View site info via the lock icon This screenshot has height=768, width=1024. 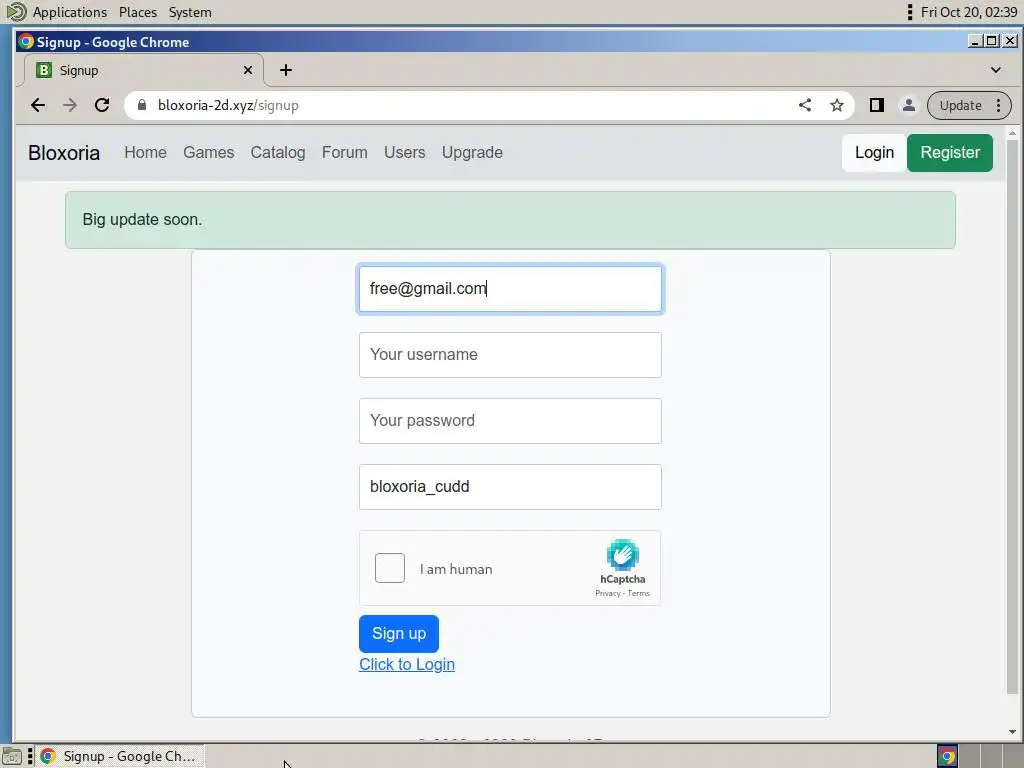point(142,104)
